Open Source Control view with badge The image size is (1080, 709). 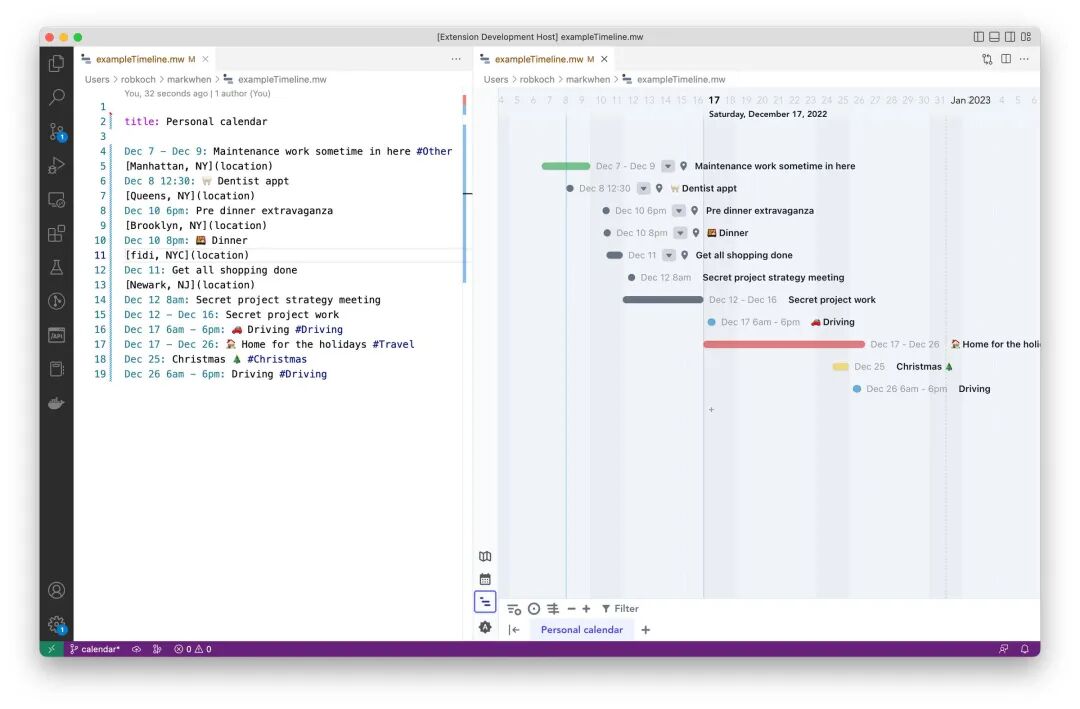click(x=56, y=132)
